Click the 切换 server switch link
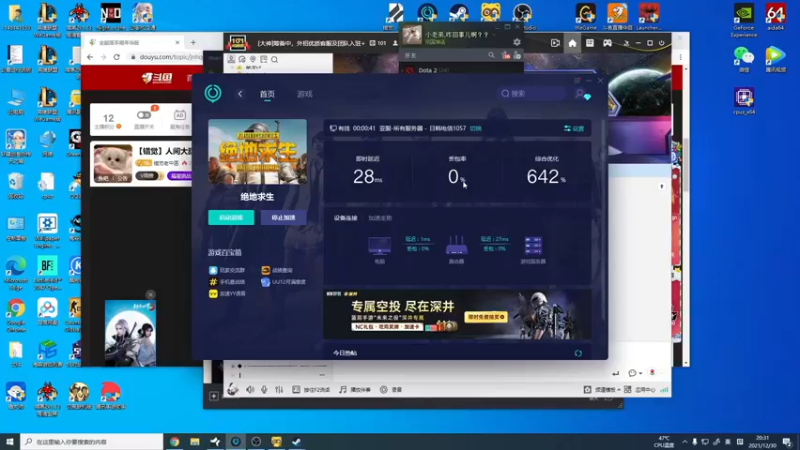Image resolution: width=800 pixels, height=450 pixels. click(x=476, y=128)
